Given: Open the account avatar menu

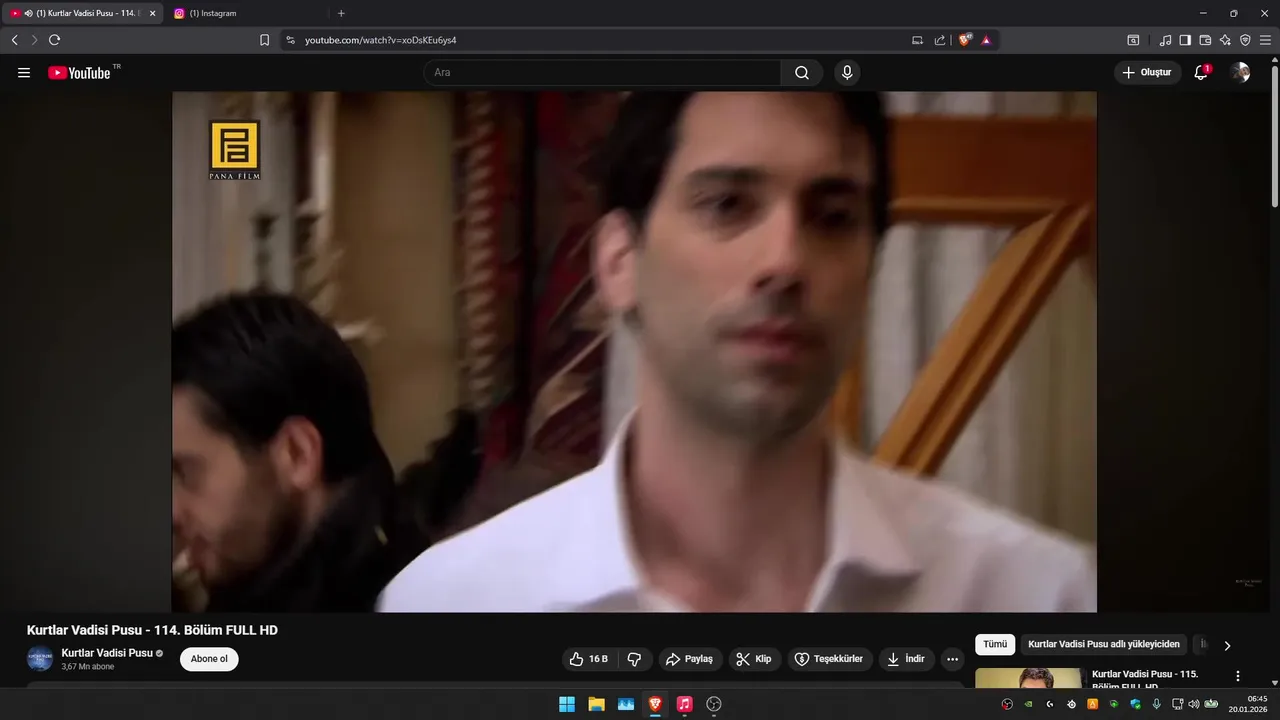Looking at the screenshot, I should (x=1240, y=72).
